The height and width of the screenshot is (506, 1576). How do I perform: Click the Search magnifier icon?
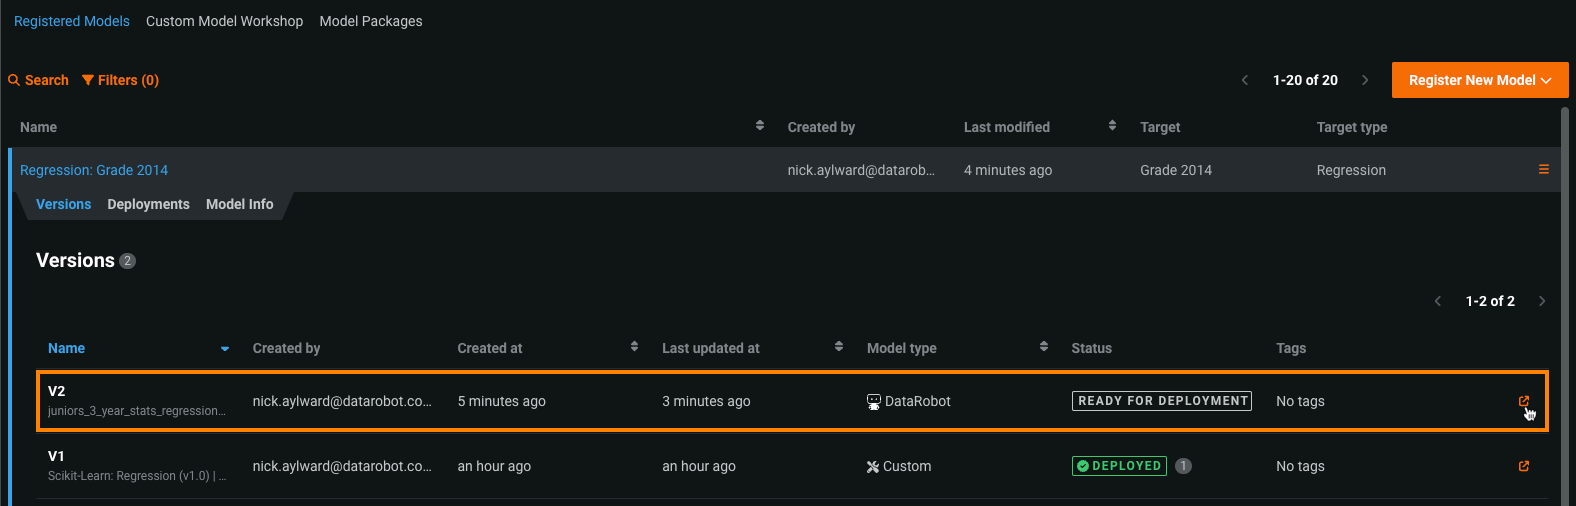(x=14, y=80)
